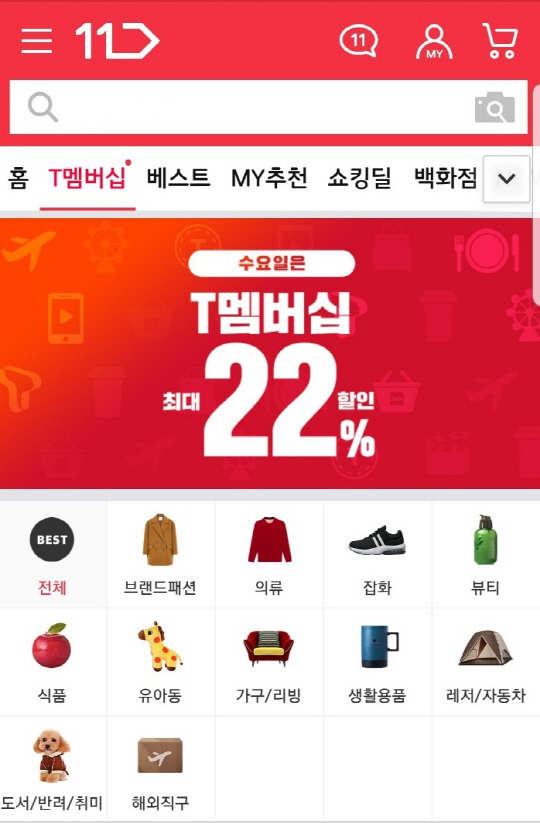Open the 식품 apple category
Image resolution: width=540 pixels, height=823 pixels.
point(52,662)
